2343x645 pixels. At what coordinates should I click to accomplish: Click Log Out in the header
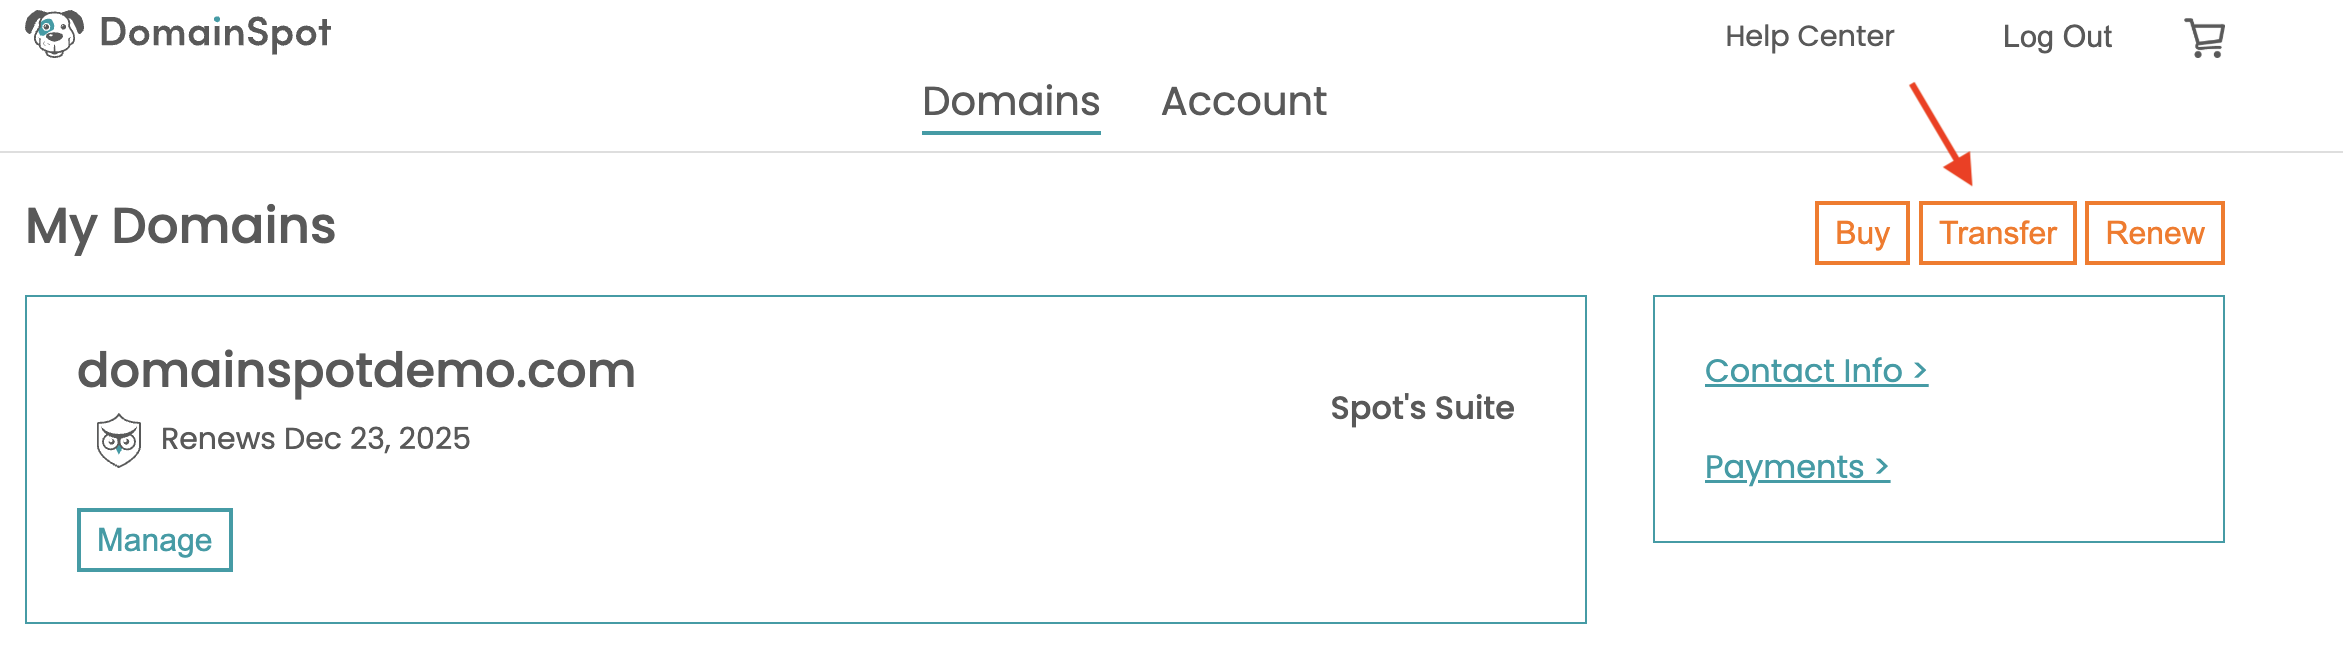pyautogui.click(x=2057, y=37)
